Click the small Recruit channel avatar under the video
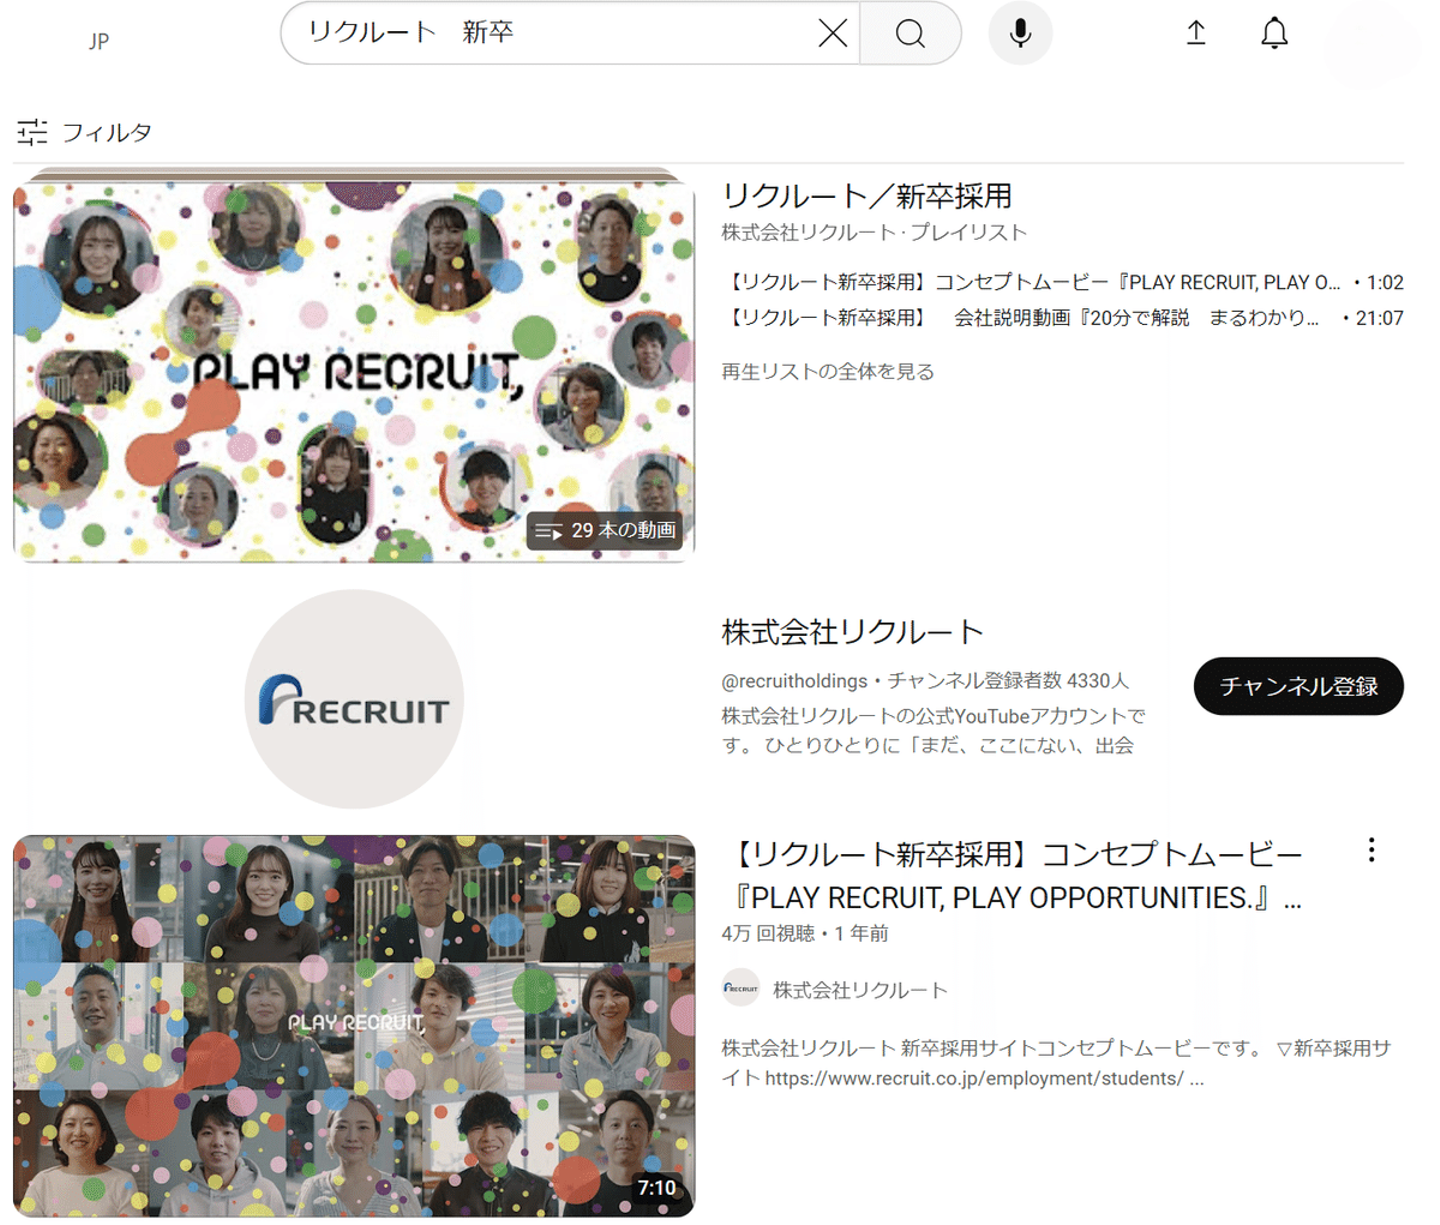 tap(741, 989)
